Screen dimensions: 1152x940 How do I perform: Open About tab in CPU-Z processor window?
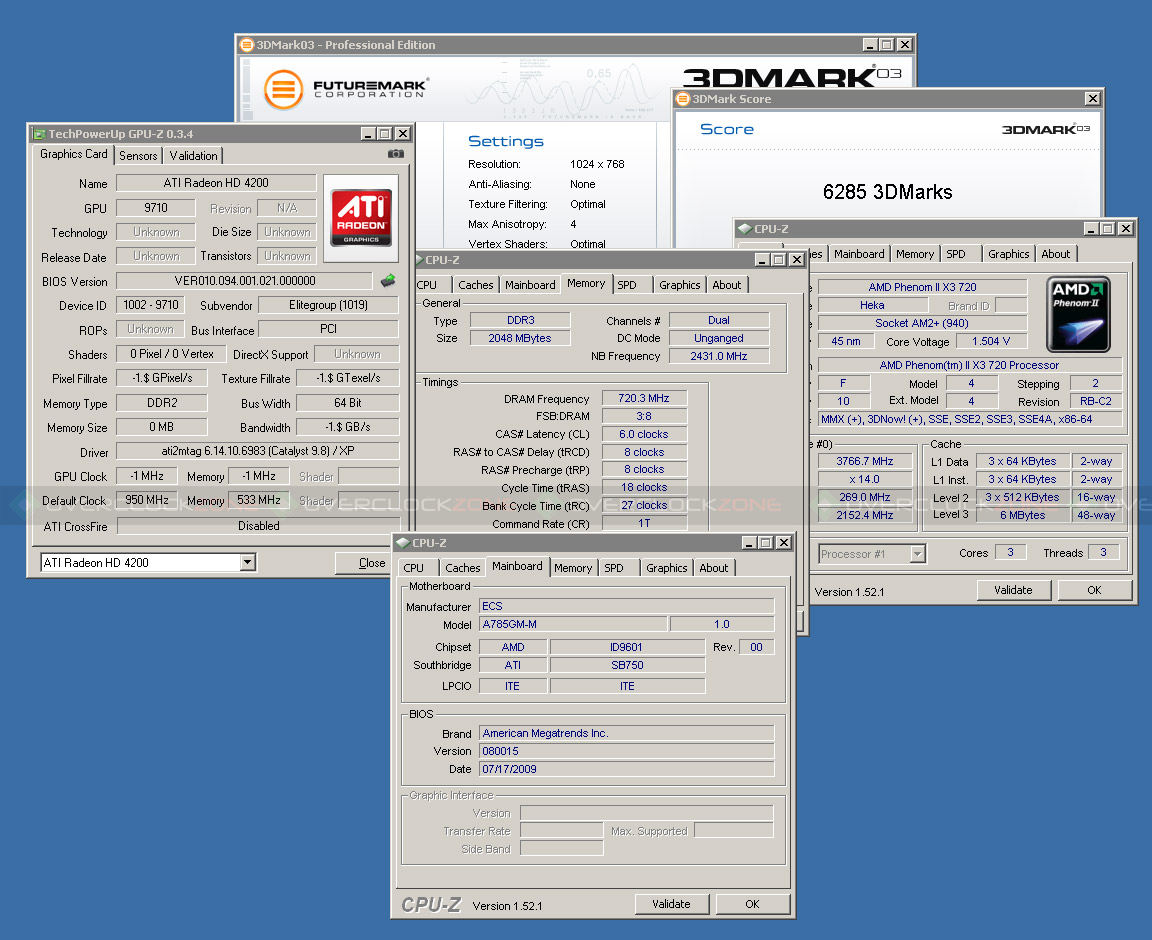click(x=1056, y=254)
